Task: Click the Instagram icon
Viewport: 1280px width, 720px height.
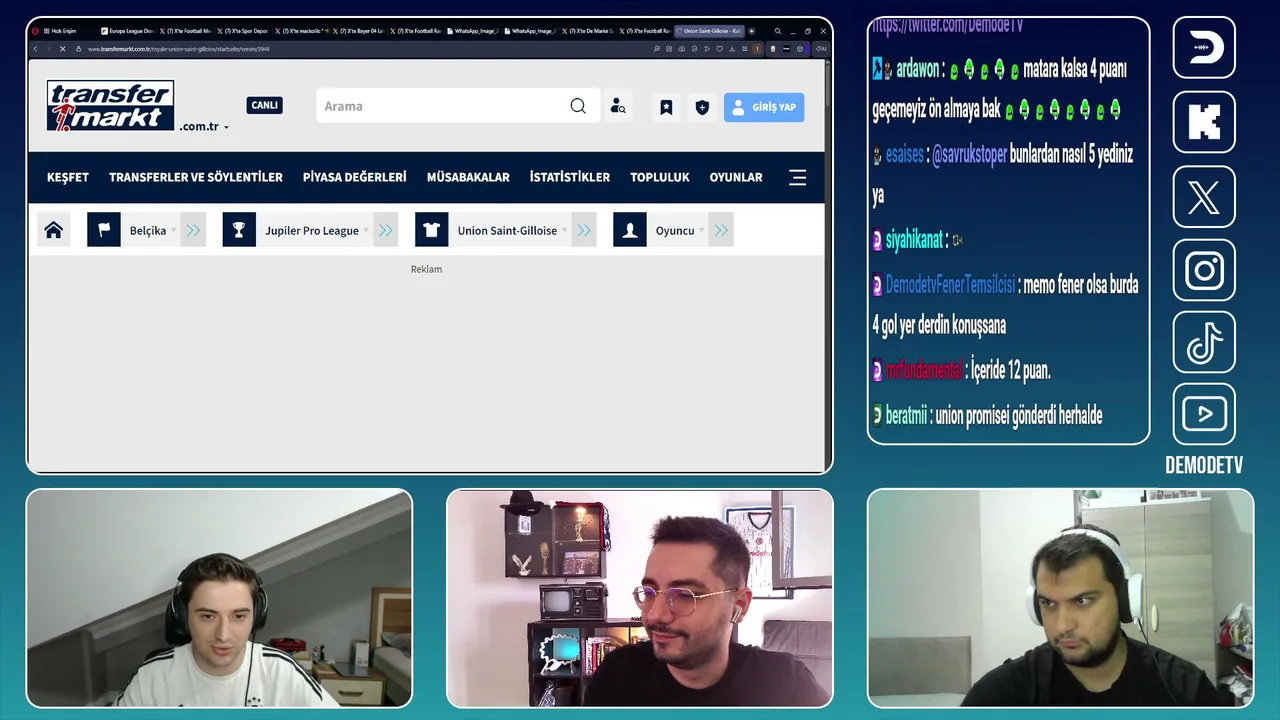Action: pos(1204,270)
